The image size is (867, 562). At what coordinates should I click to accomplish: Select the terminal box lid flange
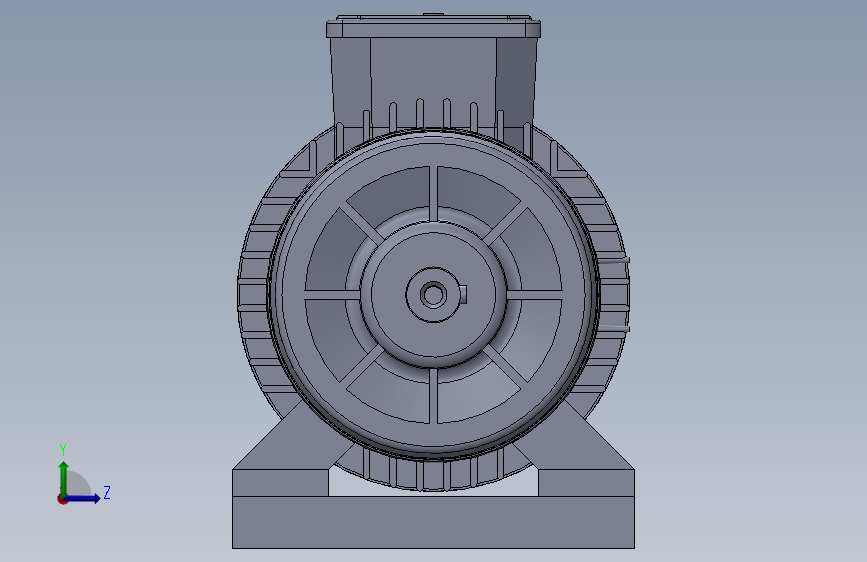(x=433, y=29)
